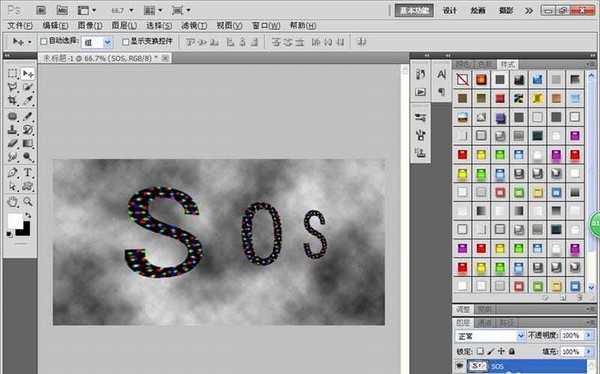Select the Rectangular Marquee tool
The image size is (600, 374).
click(13, 73)
